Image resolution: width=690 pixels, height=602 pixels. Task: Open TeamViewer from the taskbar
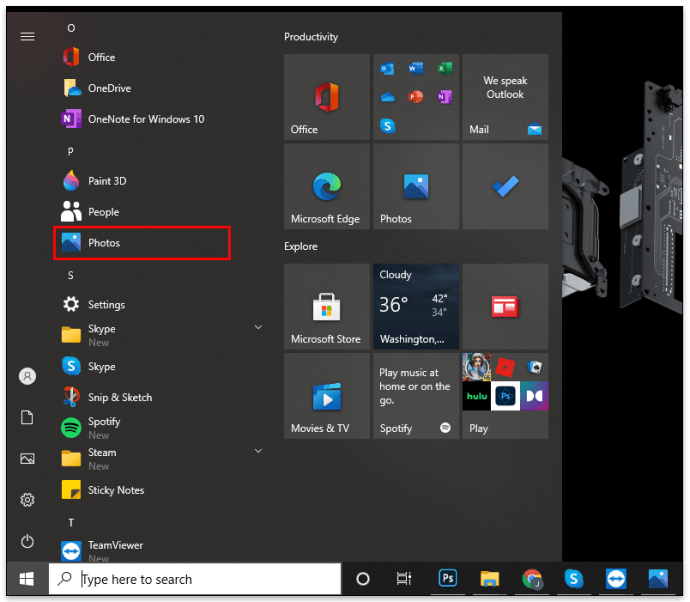click(616, 579)
